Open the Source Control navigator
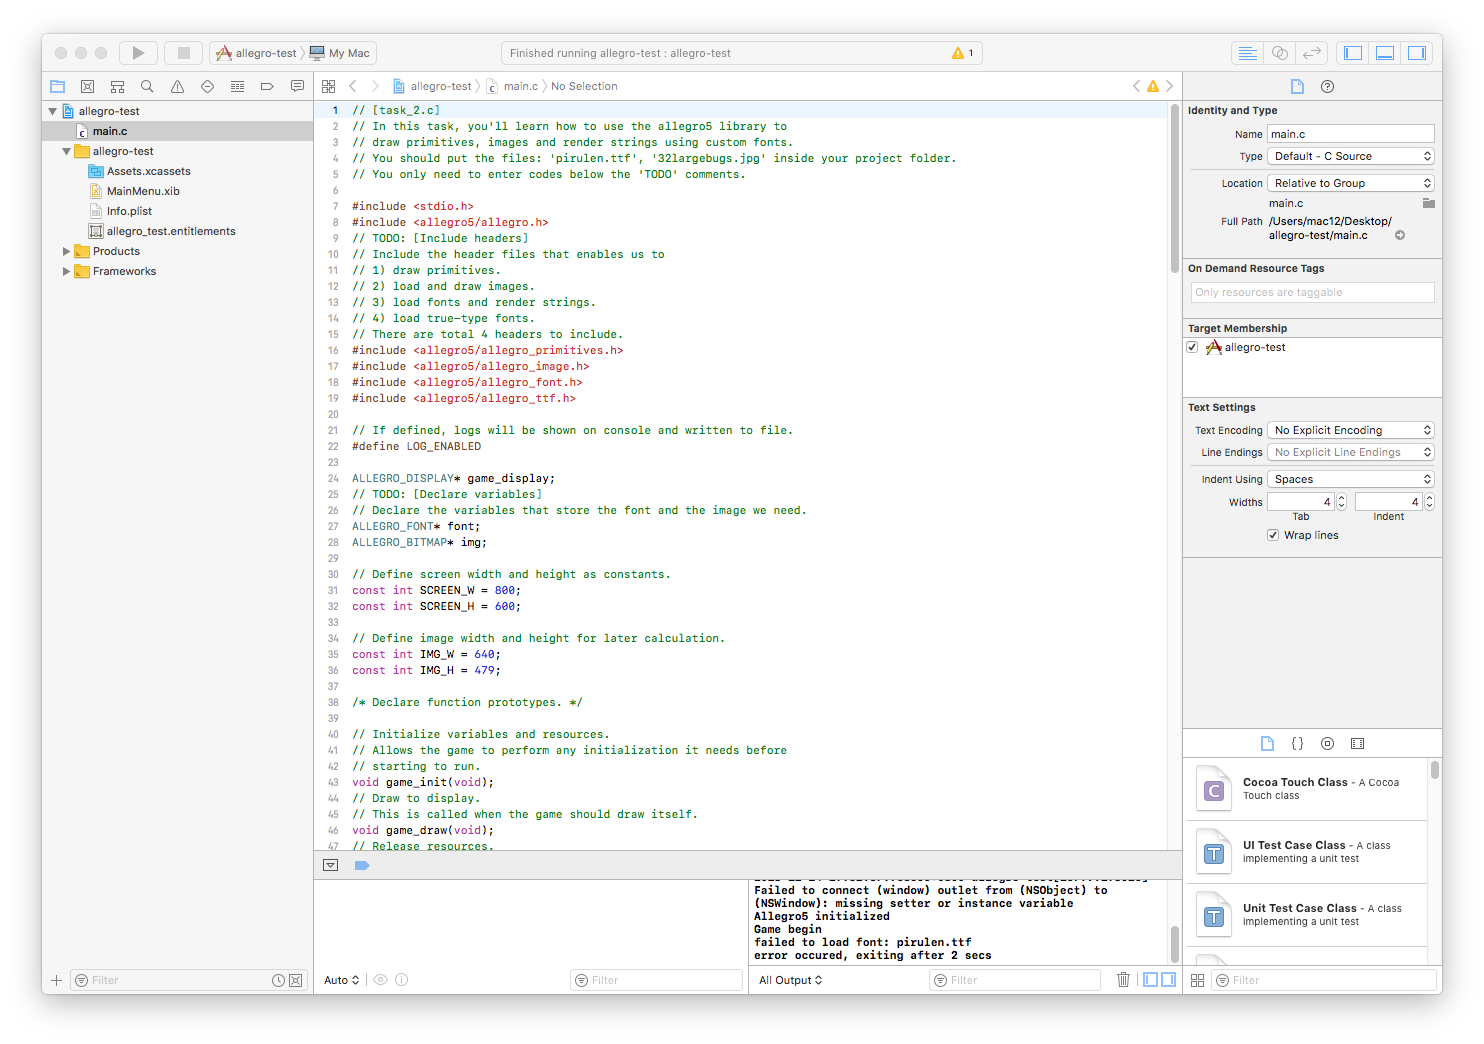 (x=87, y=86)
